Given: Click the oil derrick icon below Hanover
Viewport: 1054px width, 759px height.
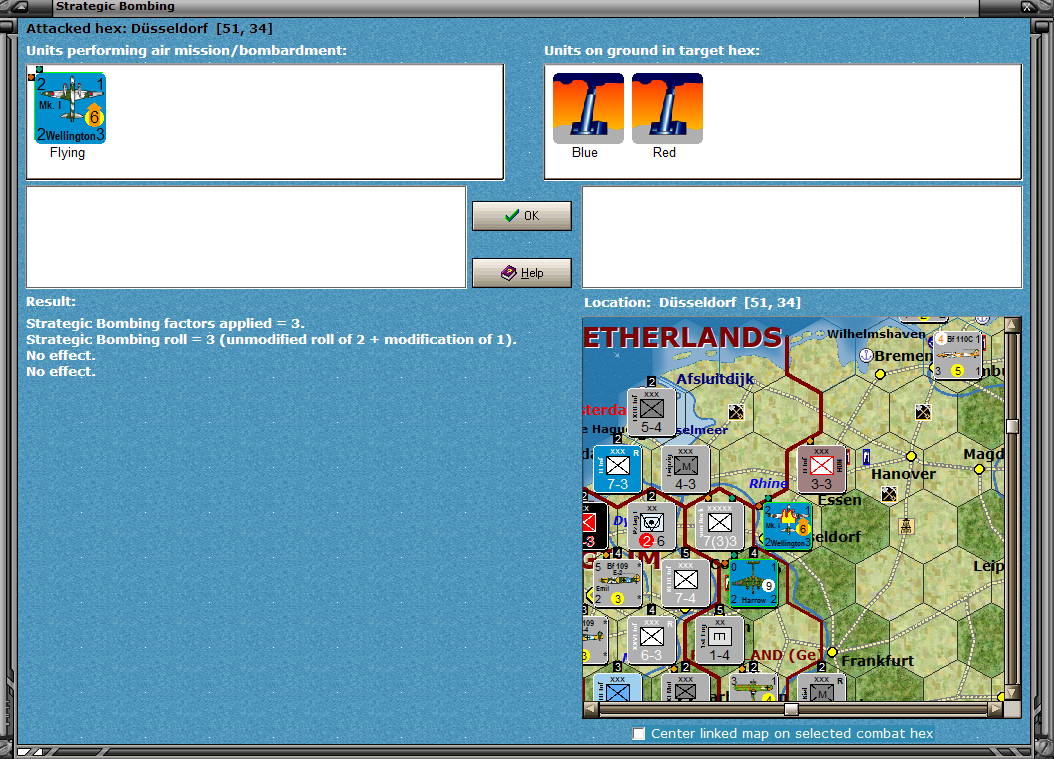Looking at the screenshot, I should 906,526.
